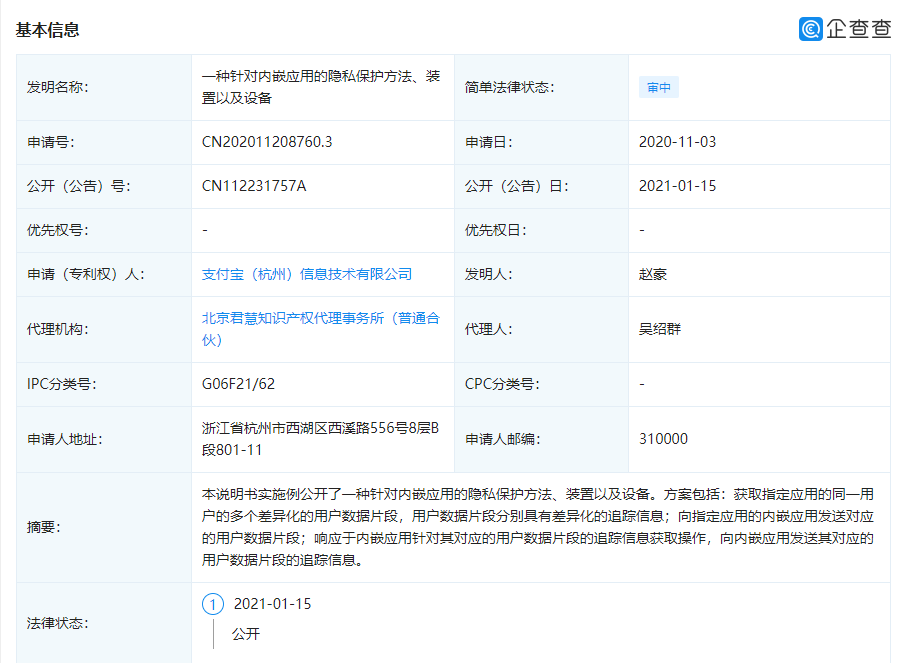904x663 pixels.
Task: Click the date in the 公开（公告）日 row
Action: click(677, 186)
